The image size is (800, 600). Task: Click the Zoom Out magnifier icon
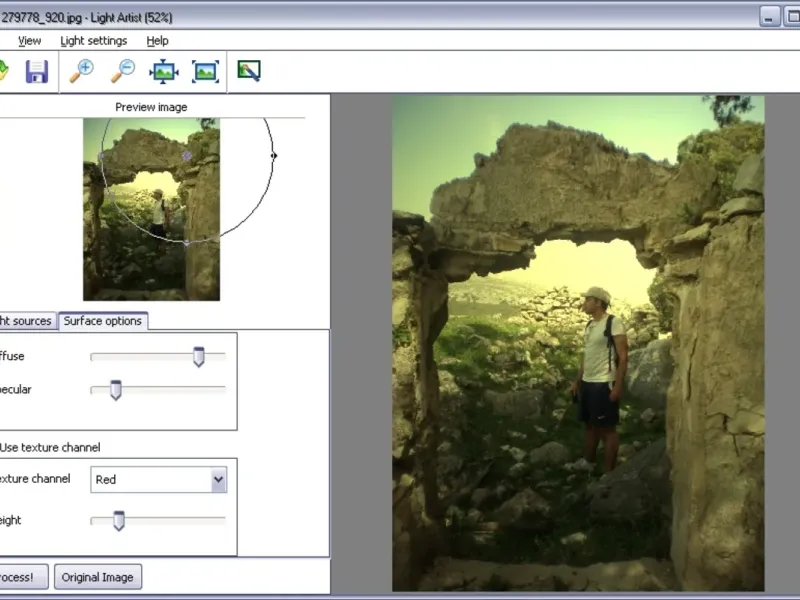123,71
